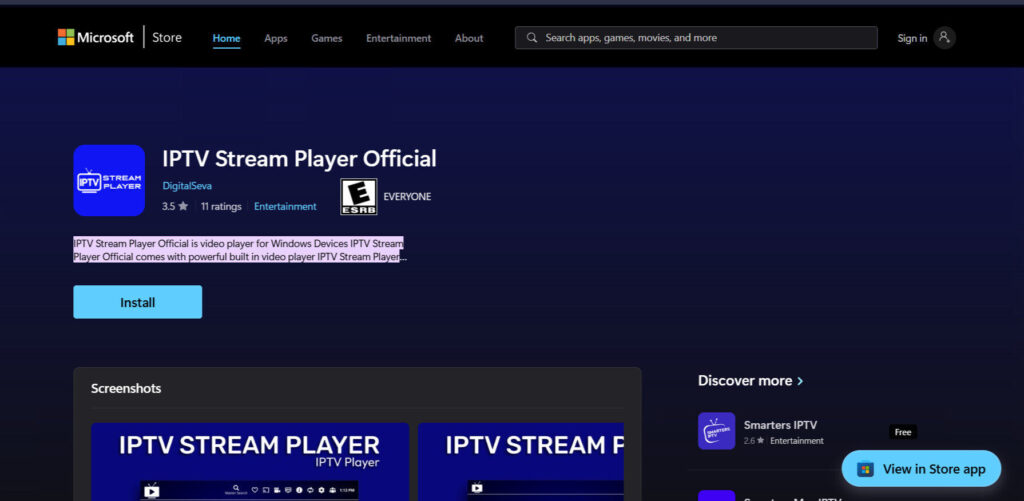
Task: Click the user account avatar icon
Action: click(x=944, y=38)
